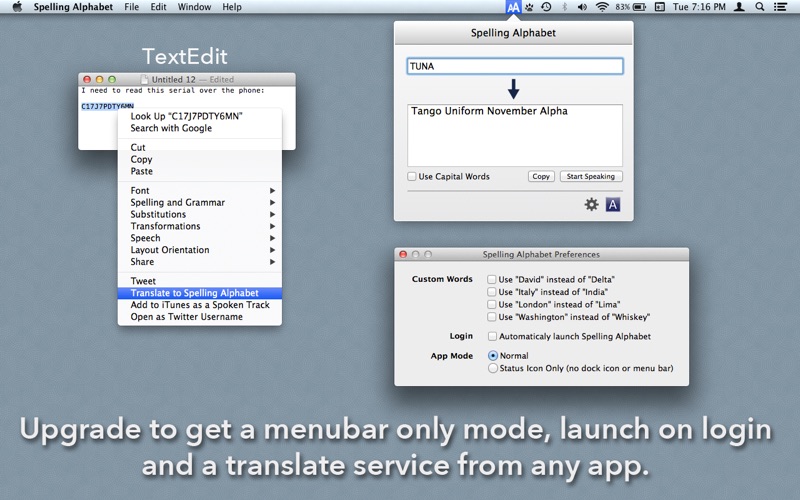The width and height of the screenshot is (800, 500).
Task: Minimize the TextEdit Untitled 12 window
Action: [x=99, y=80]
